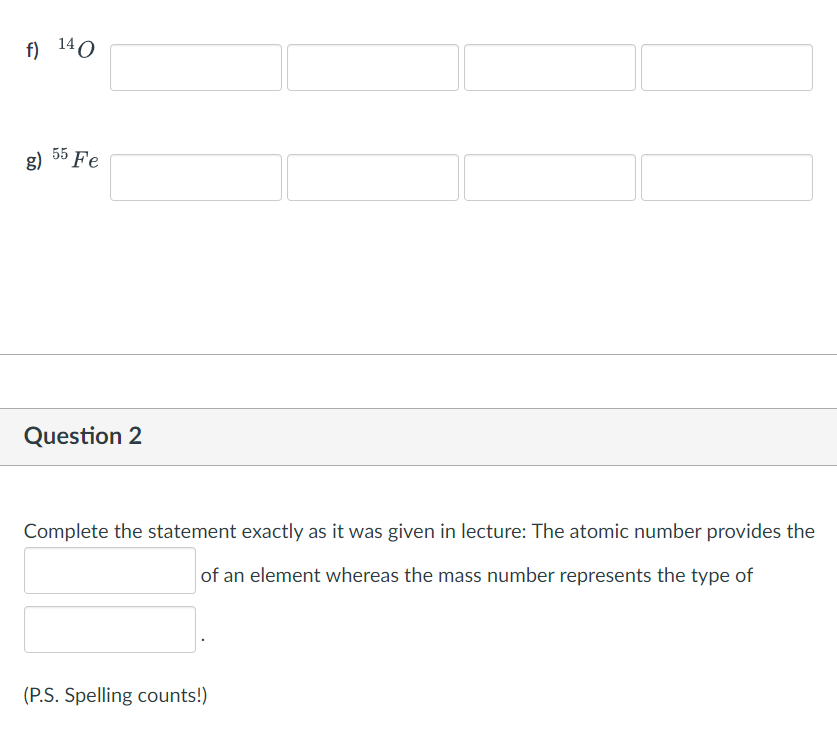The height and width of the screenshot is (740, 837).
Task: Select the Question 2 header
Action: pyautogui.click(x=83, y=436)
